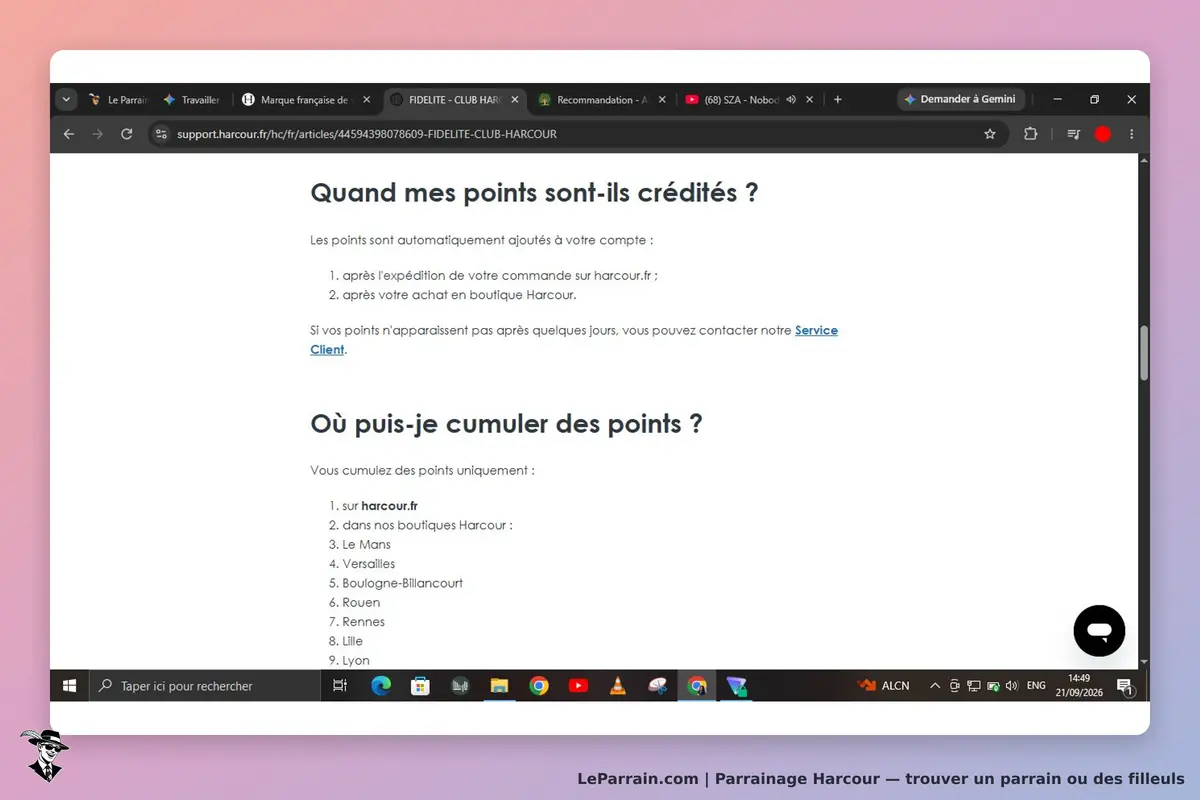Click the Lille list entry
Screen dimensions: 1200x800
tap(352, 641)
